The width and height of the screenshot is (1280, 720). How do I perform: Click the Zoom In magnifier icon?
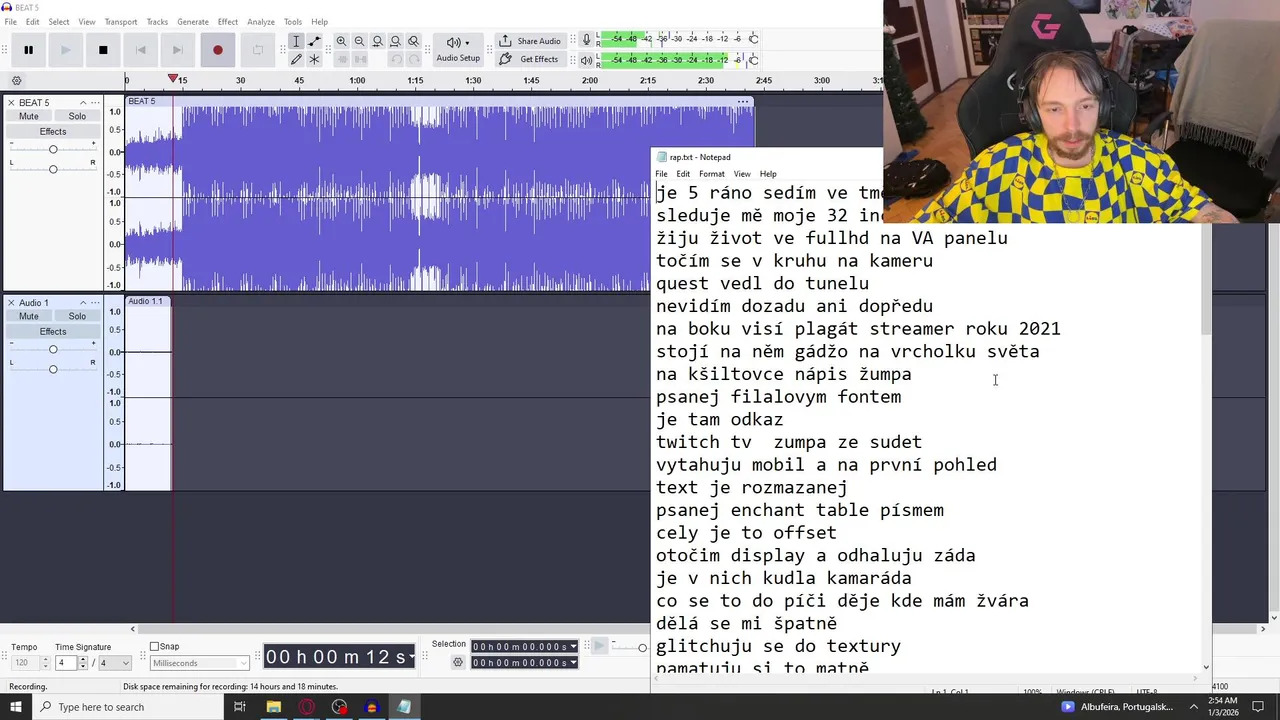tap(341, 41)
